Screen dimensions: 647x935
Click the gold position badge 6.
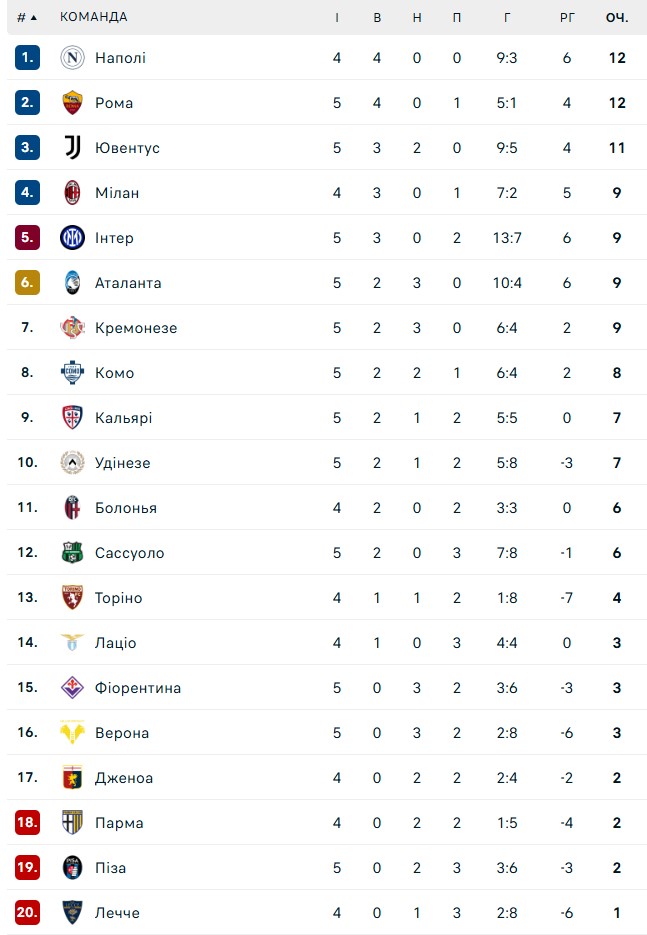tap(27, 283)
